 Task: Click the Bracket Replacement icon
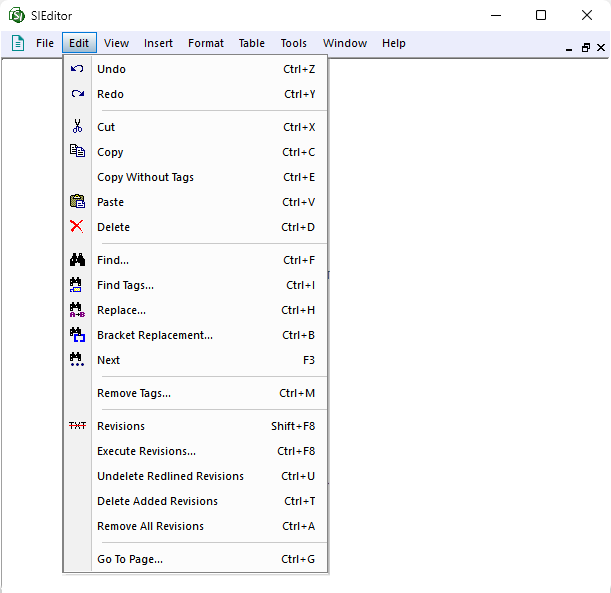click(77, 335)
